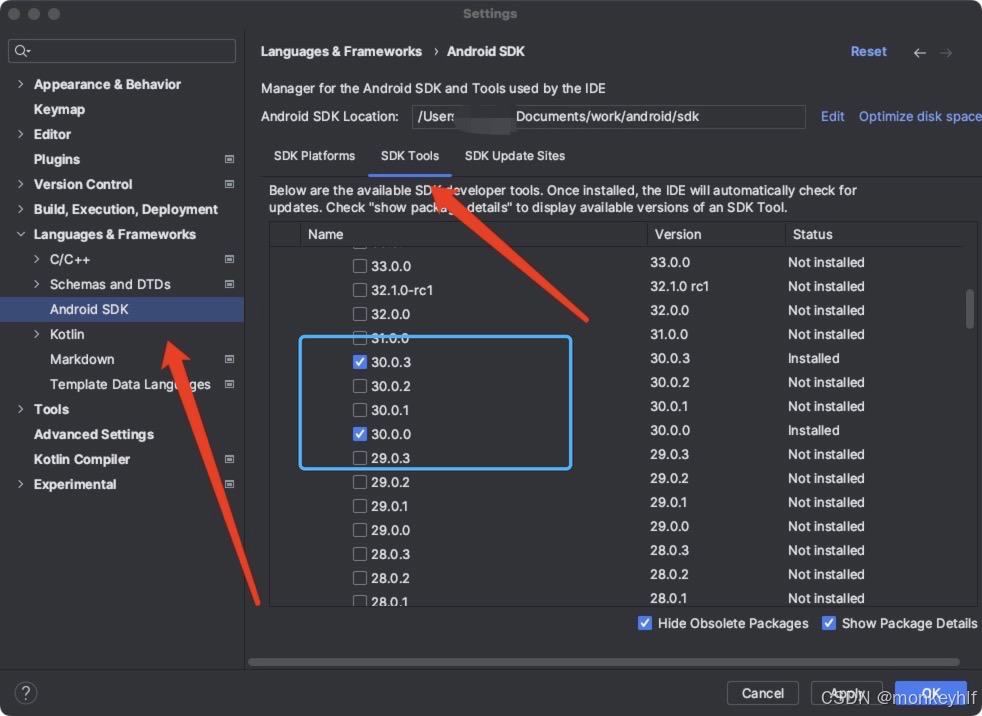
Task: Expand the Experimental section
Action: click(x=21, y=484)
